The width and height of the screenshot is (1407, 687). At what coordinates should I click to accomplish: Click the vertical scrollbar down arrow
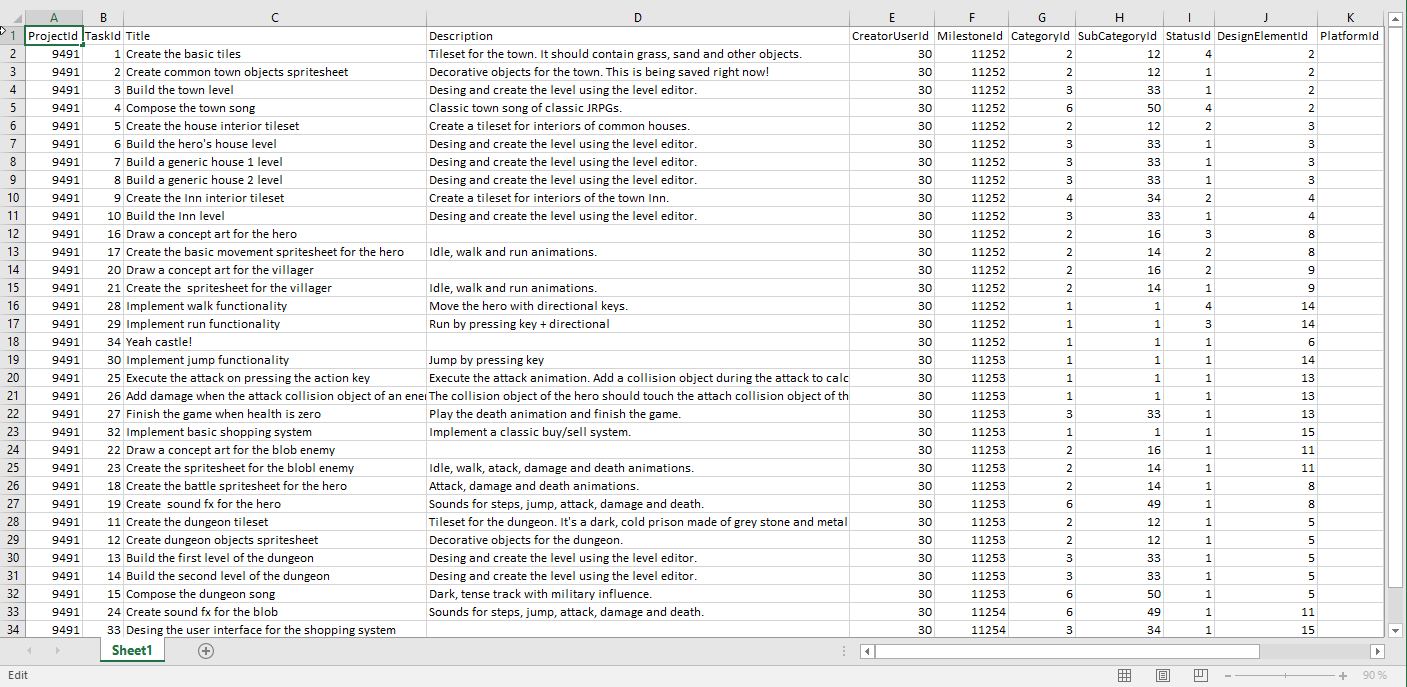[1396, 630]
